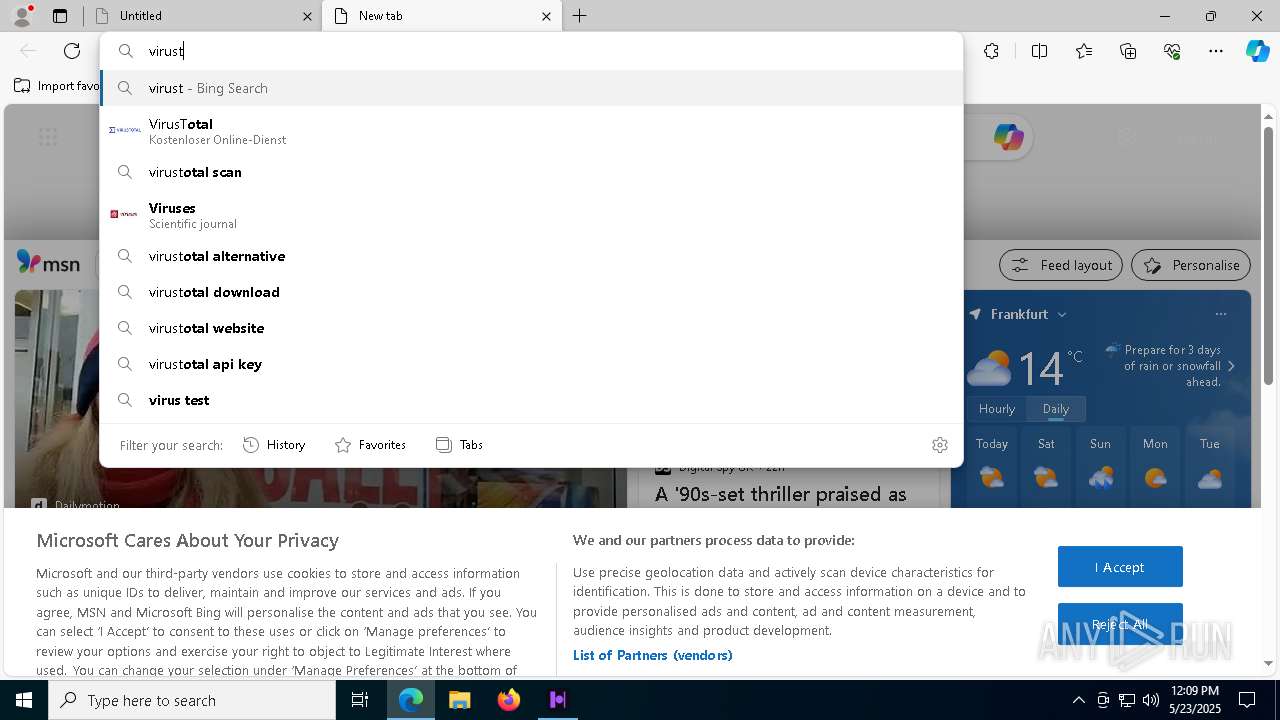Open address bar search settings gear
This screenshot has width=1280, height=720.
(940, 445)
